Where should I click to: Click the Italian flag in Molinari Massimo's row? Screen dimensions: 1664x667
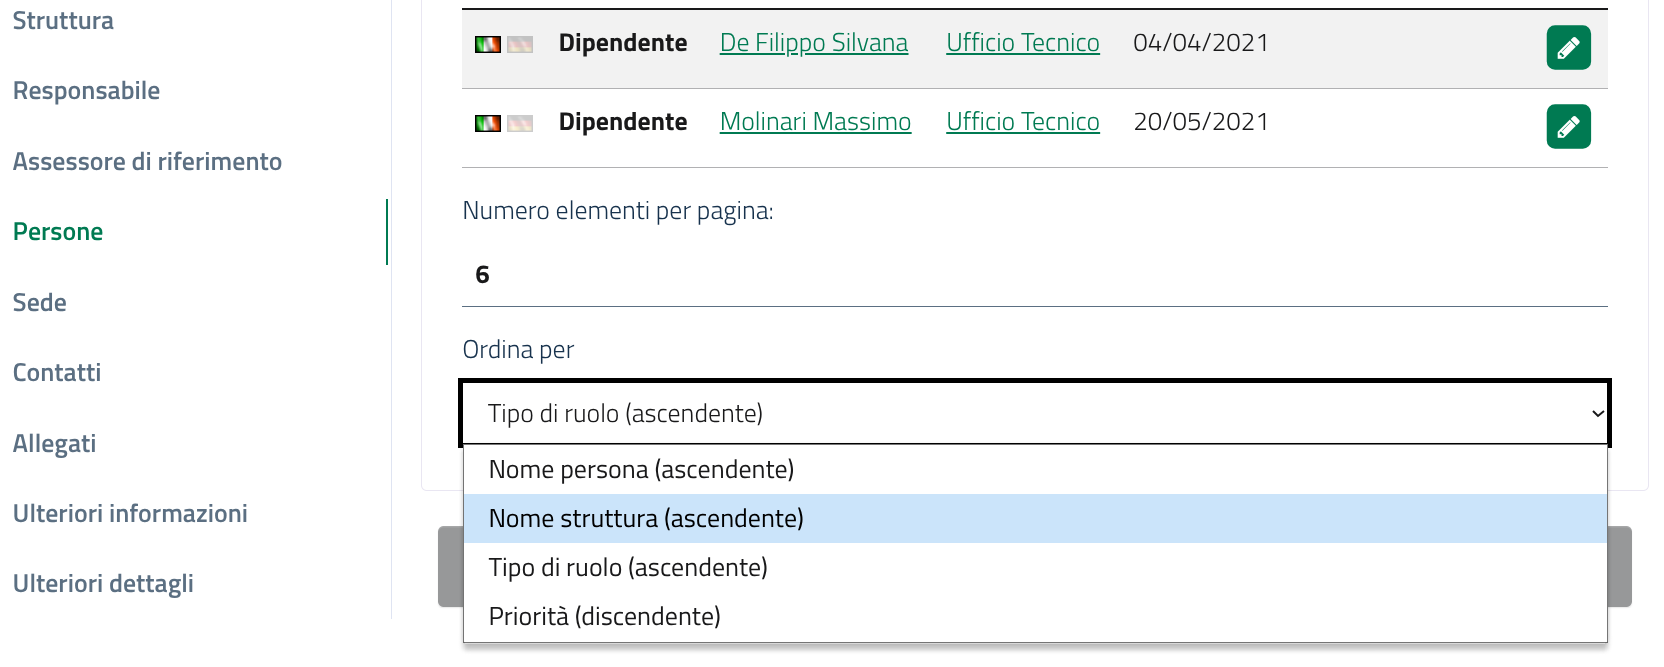pos(488,123)
